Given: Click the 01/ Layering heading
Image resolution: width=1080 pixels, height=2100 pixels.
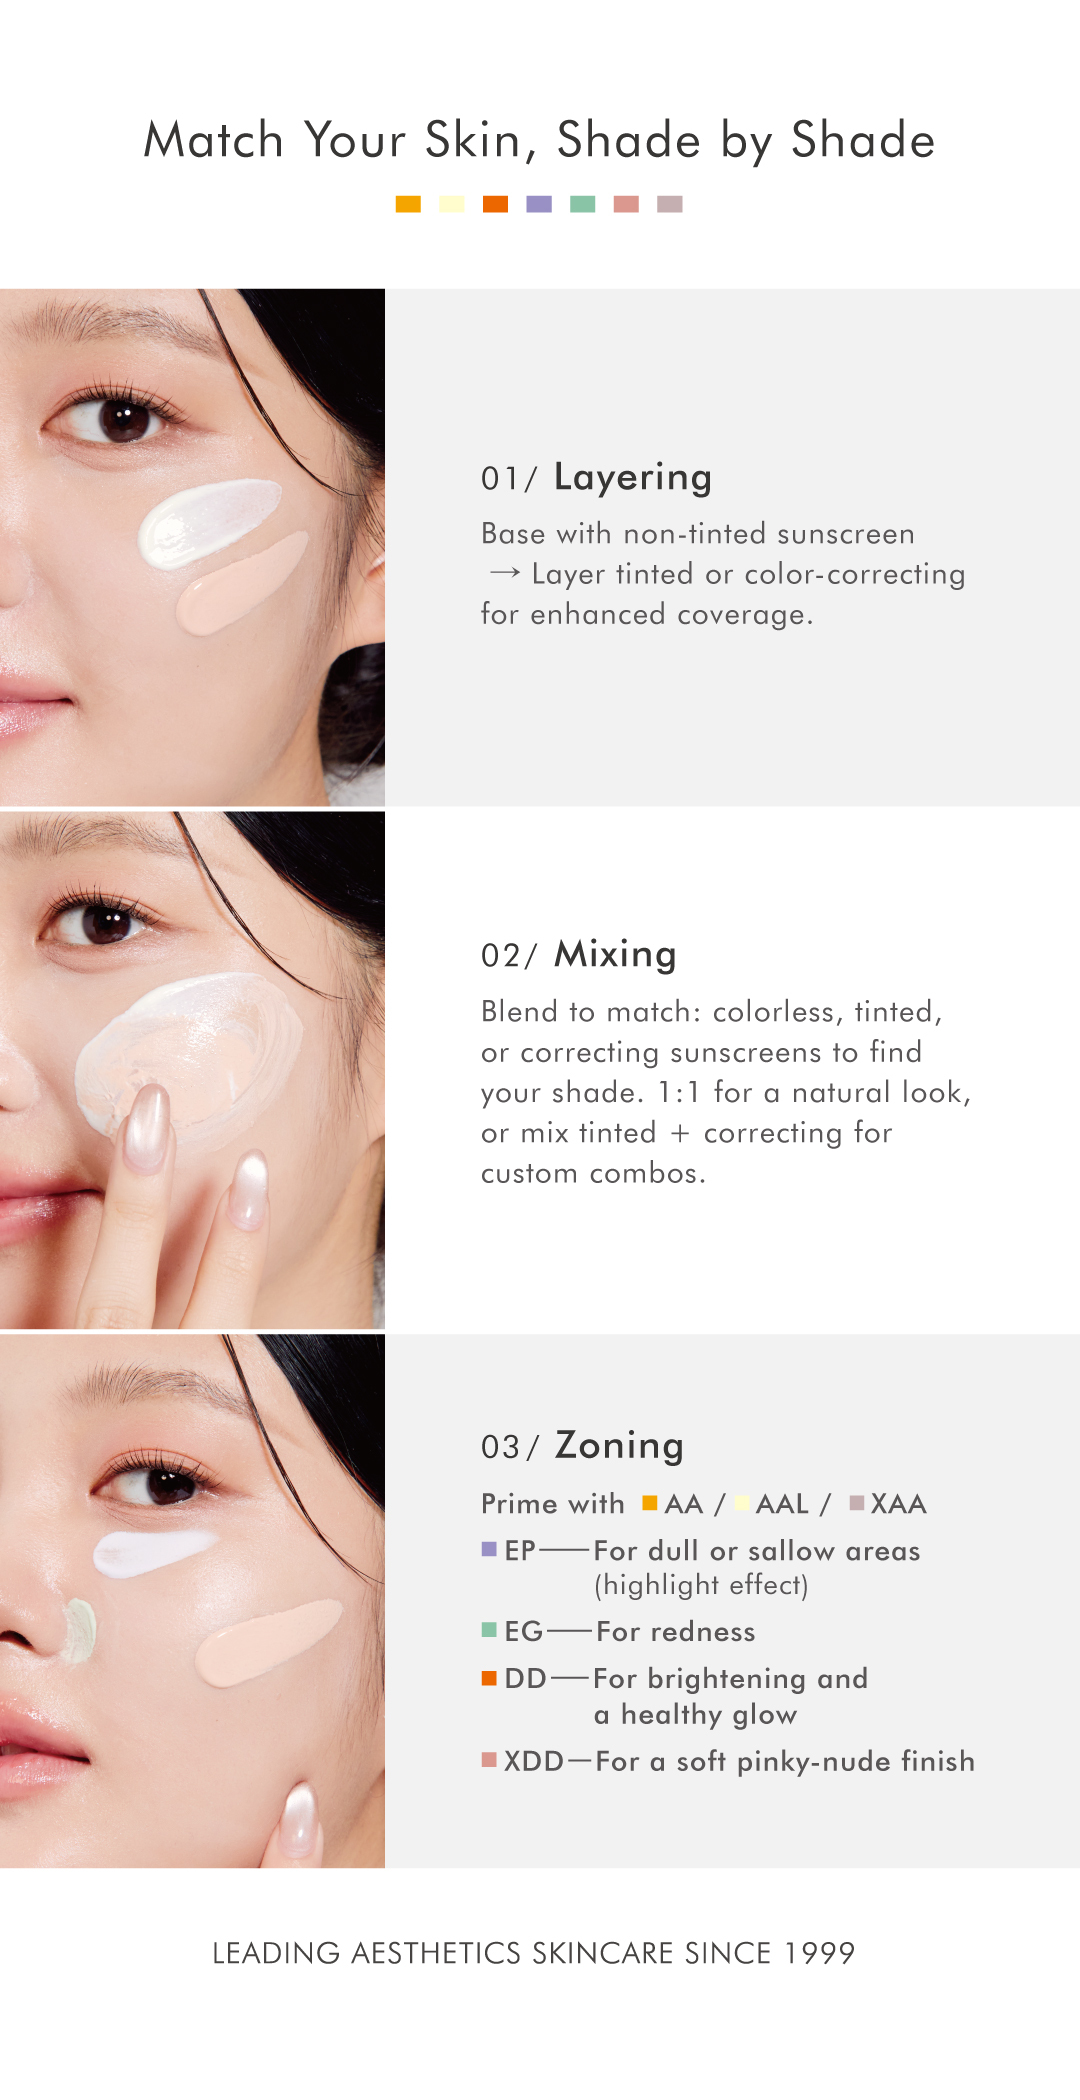Looking at the screenshot, I should (x=597, y=477).
